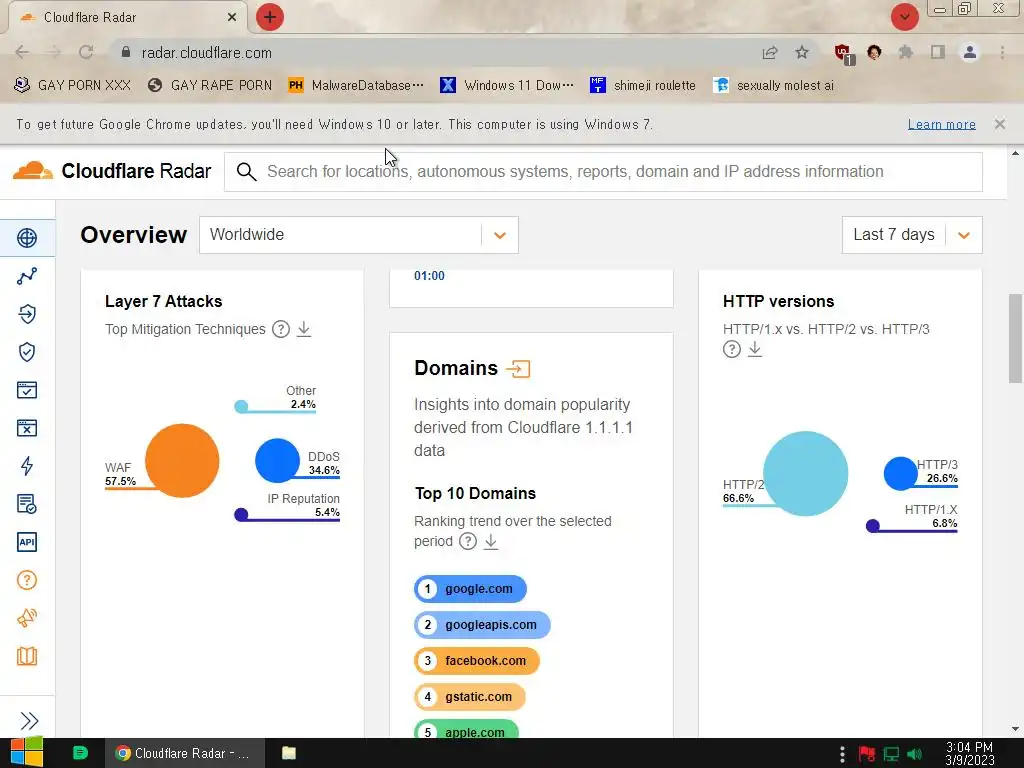Download Layer 7 Attacks chart data
The height and width of the screenshot is (768, 1024).
pos(304,329)
